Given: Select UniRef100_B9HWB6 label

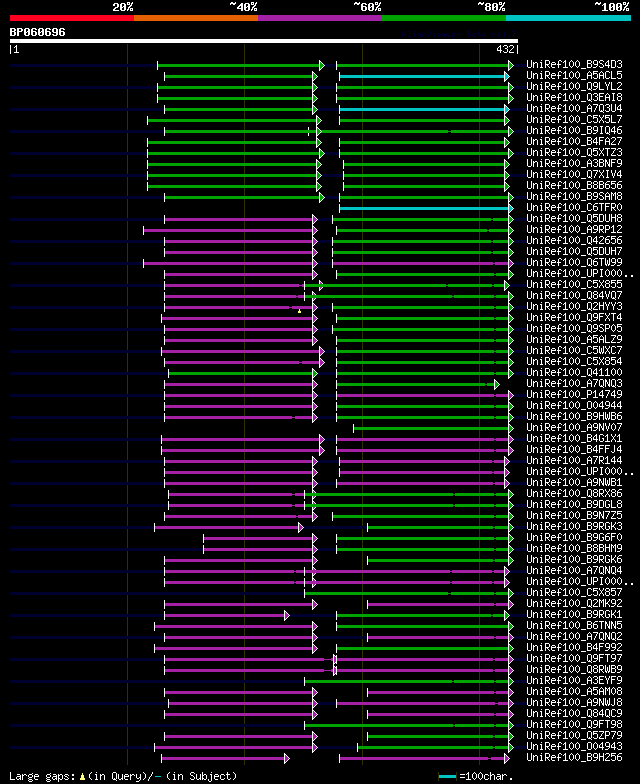Looking at the screenshot, I should point(574,416).
